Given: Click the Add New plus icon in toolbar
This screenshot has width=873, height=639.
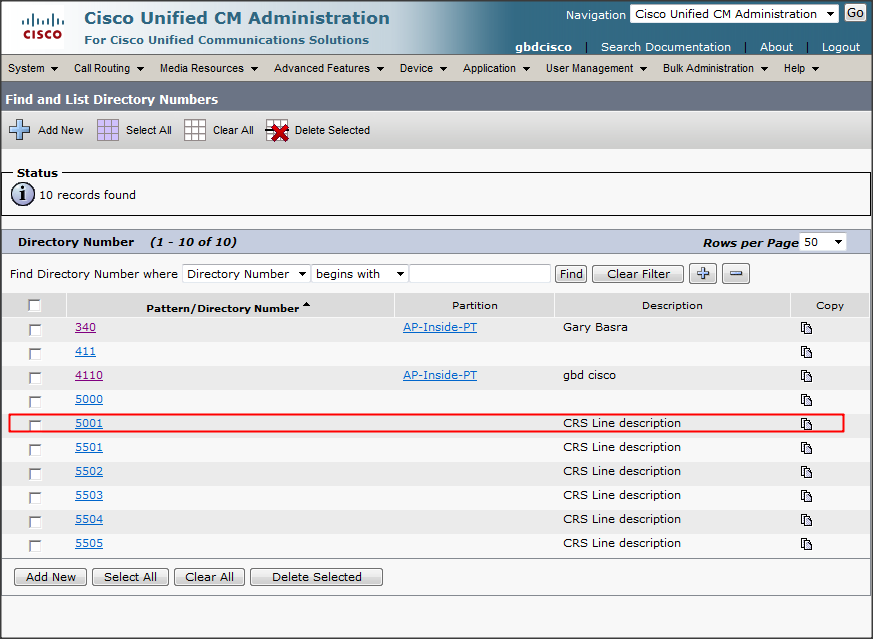Looking at the screenshot, I should [19, 130].
